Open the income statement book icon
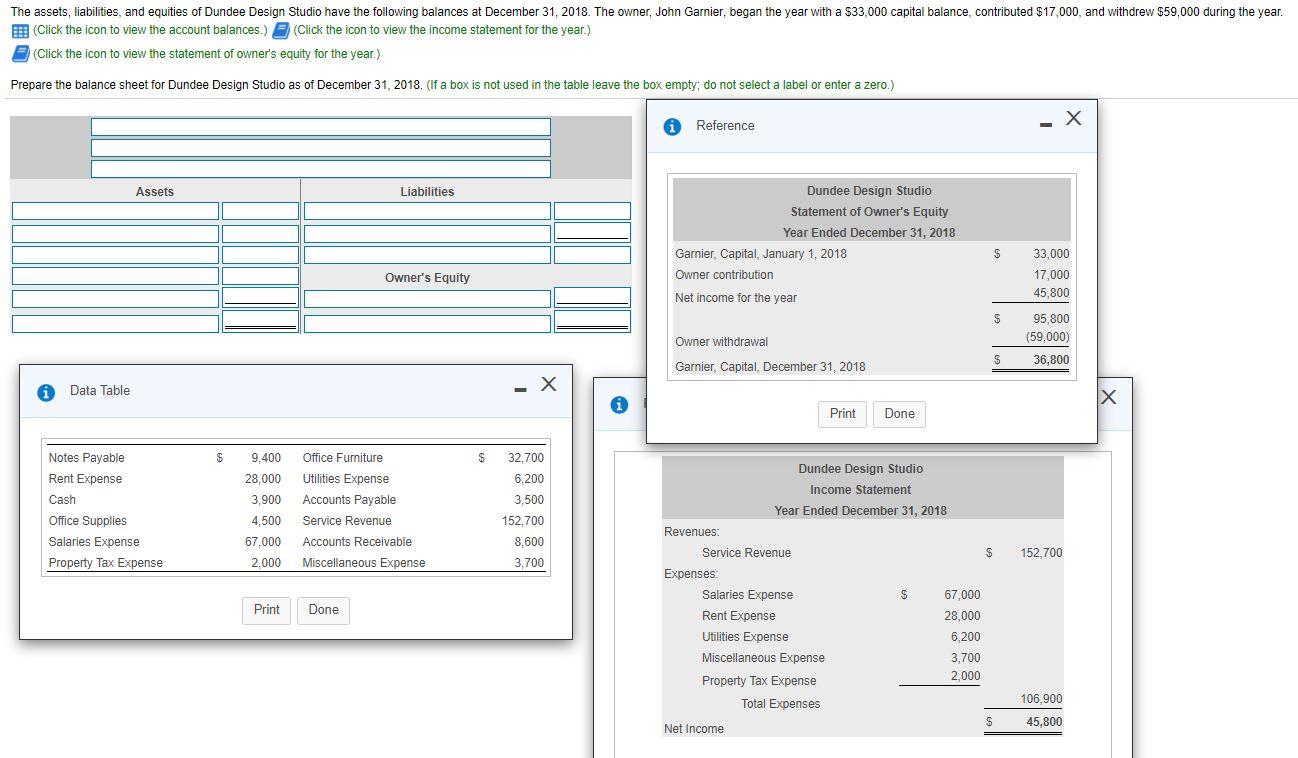Viewport: 1298px width, 758px height. (x=282, y=30)
